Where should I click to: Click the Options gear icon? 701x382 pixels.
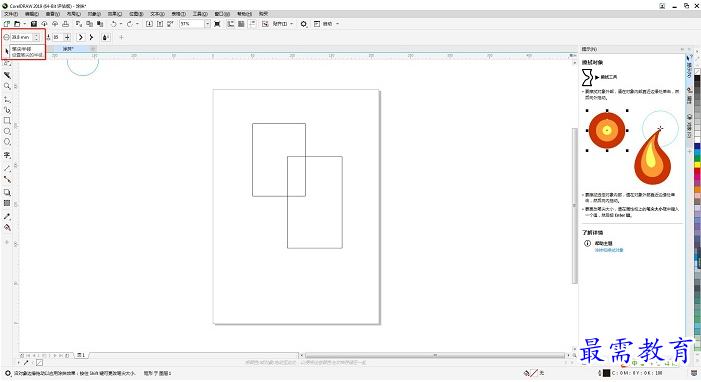click(304, 24)
